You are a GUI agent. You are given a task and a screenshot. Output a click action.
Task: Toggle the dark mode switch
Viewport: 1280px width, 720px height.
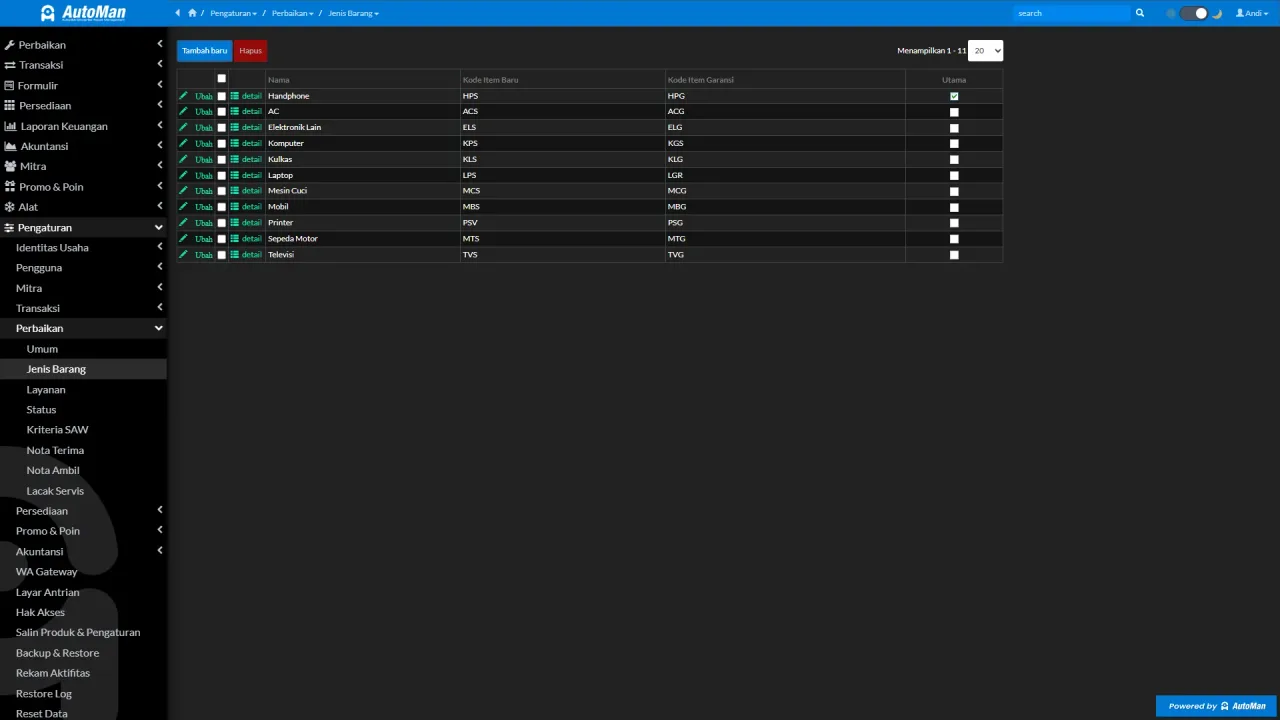[1194, 13]
